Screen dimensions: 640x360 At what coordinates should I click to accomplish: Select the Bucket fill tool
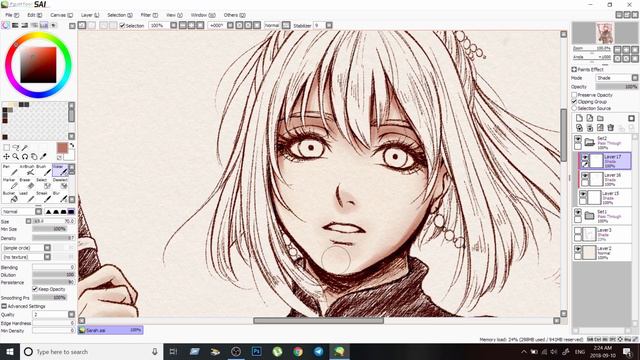click(x=9, y=196)
